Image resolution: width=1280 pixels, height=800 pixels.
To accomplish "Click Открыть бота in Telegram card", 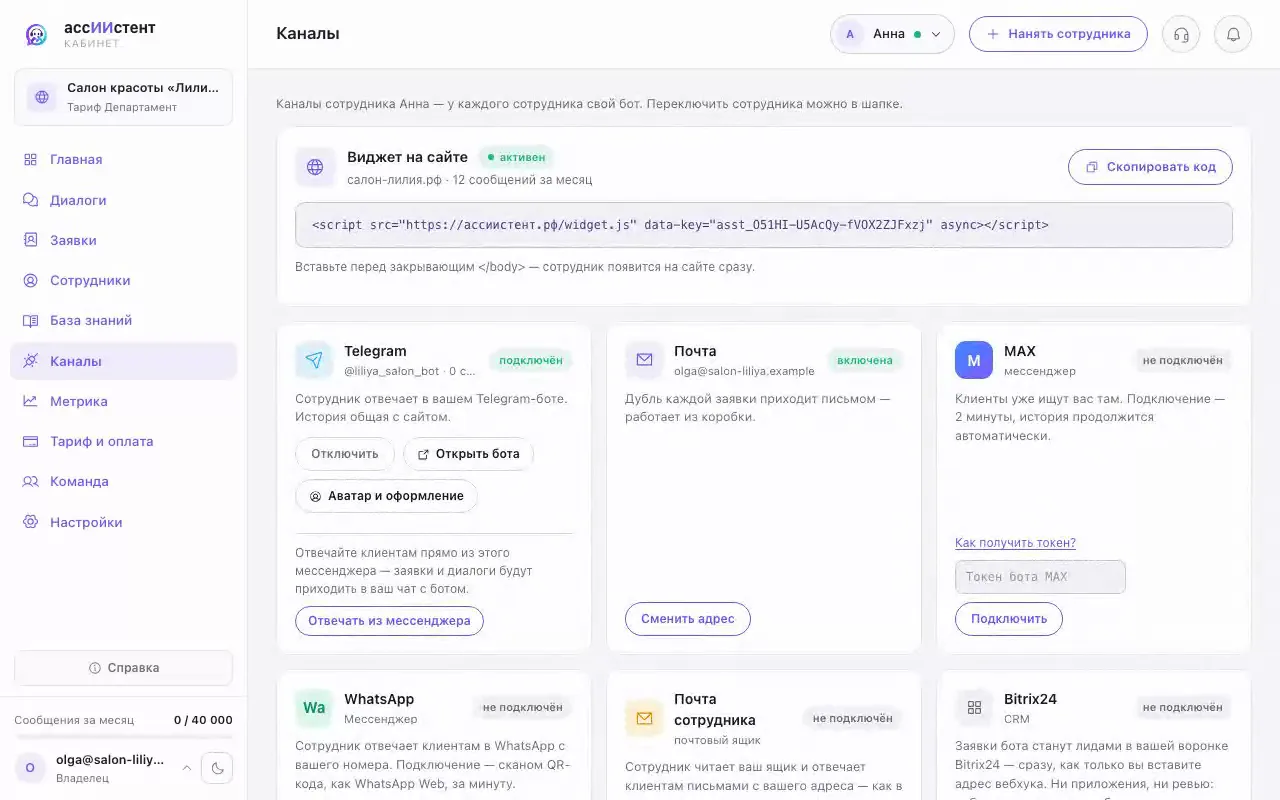I will [468, 454].
